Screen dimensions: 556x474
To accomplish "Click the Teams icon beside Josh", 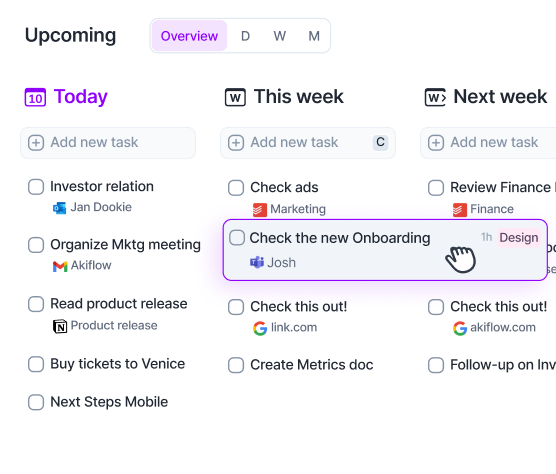I will coord(257,262).
